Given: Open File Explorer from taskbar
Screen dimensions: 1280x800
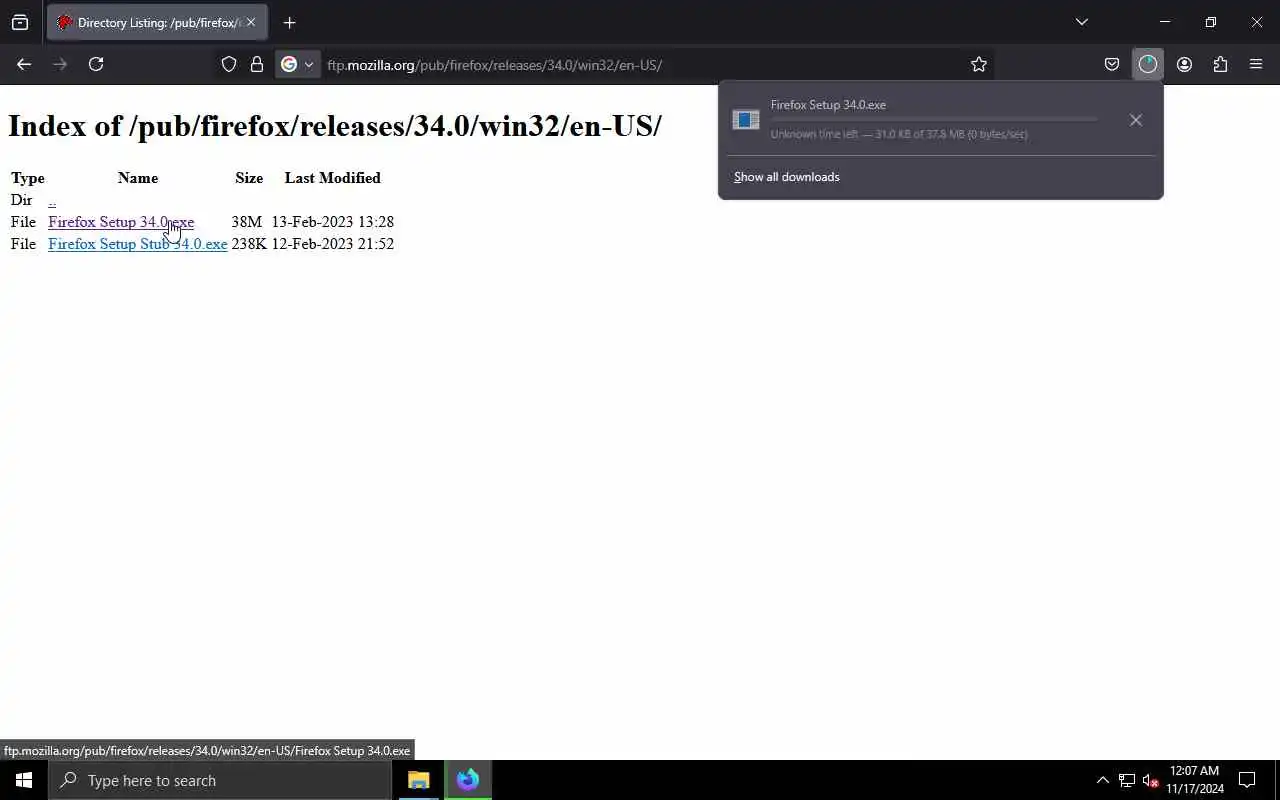Looking at the screenshot, I should point(418,780).
